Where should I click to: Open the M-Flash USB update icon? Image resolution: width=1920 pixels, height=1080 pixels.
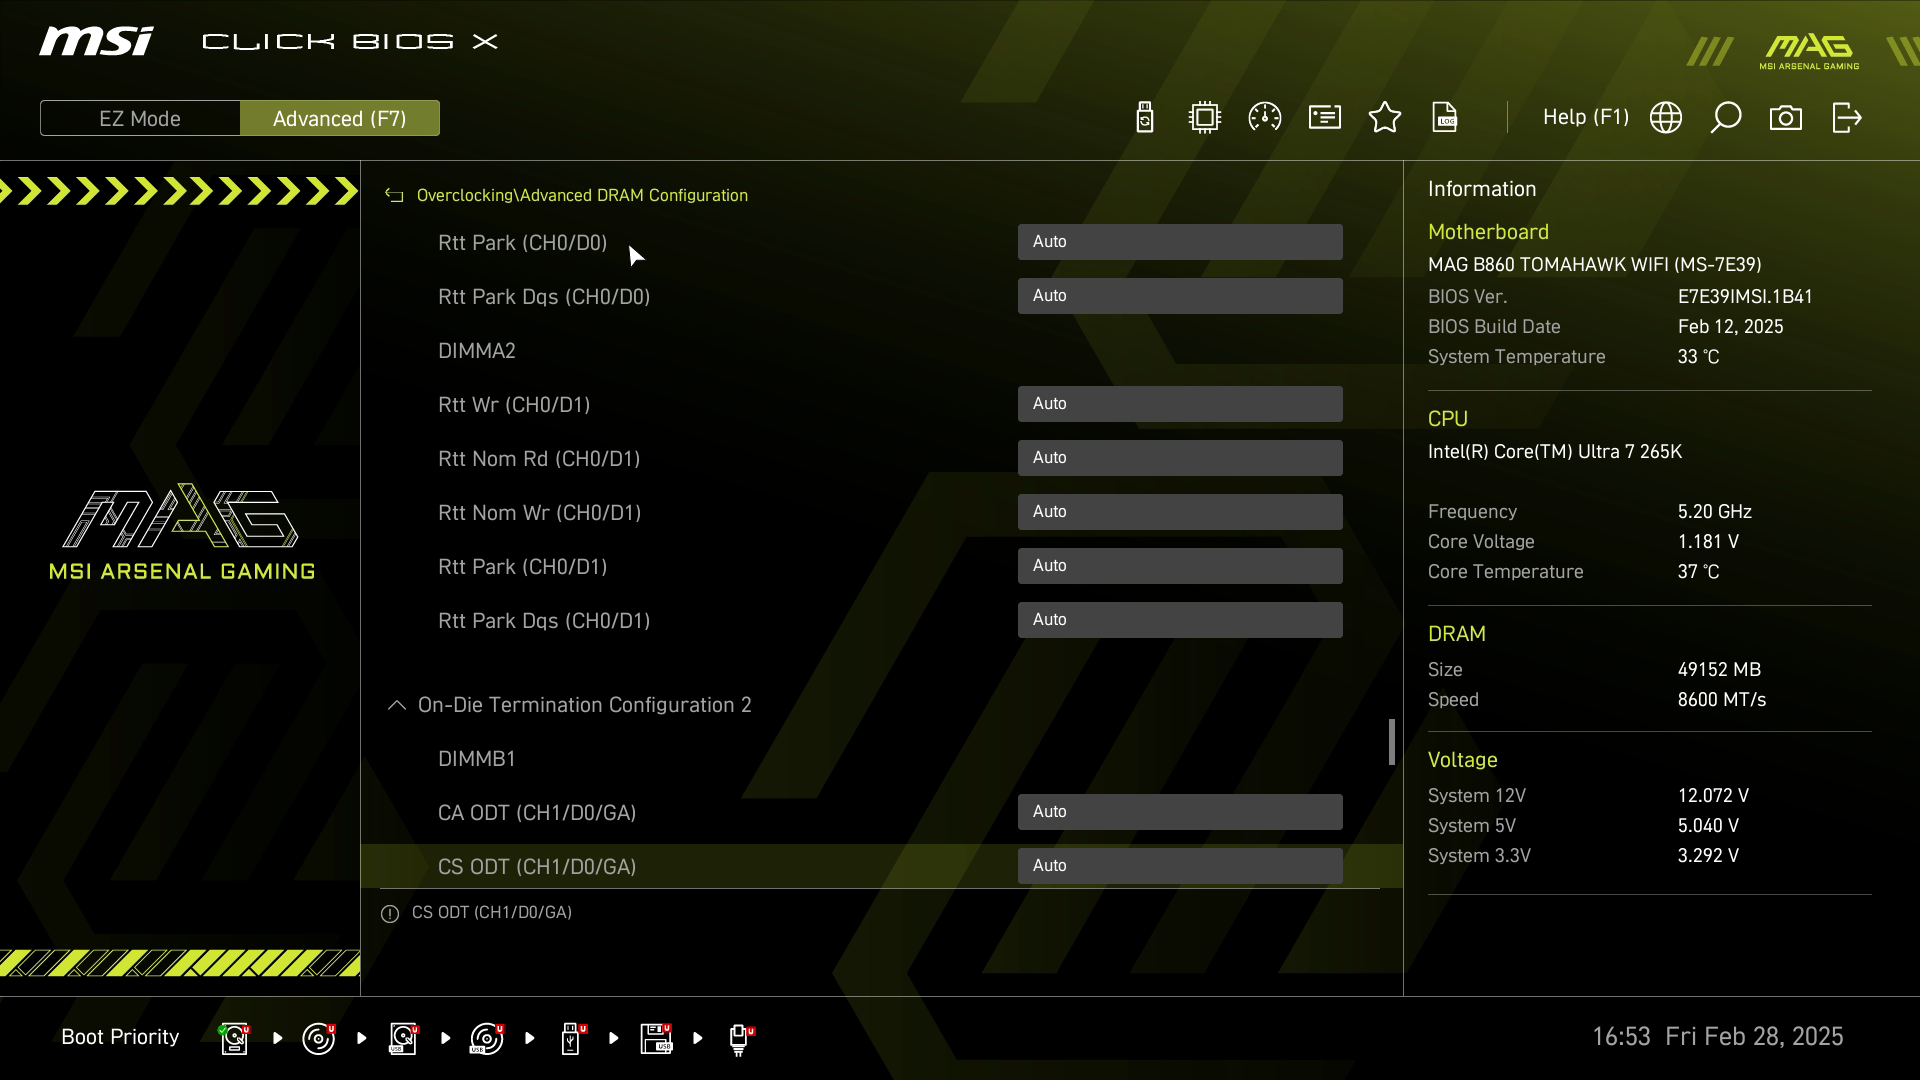click(x=1145, y=118)
